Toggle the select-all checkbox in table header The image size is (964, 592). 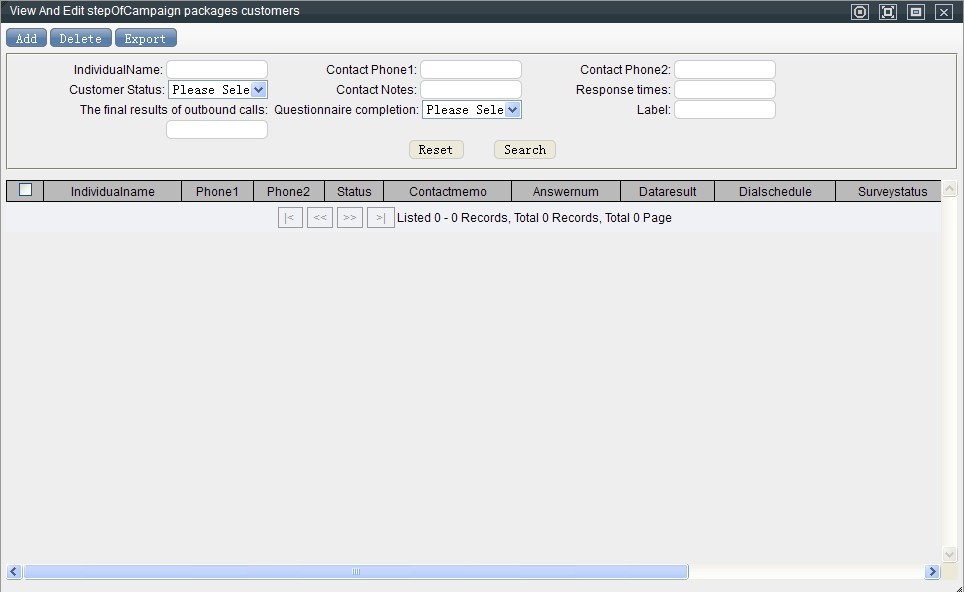[26, 190]
